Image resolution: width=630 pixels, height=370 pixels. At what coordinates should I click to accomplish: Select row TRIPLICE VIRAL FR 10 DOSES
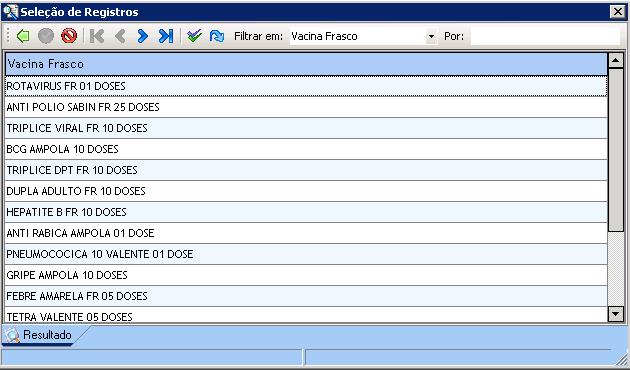click(x=306, y=128)
